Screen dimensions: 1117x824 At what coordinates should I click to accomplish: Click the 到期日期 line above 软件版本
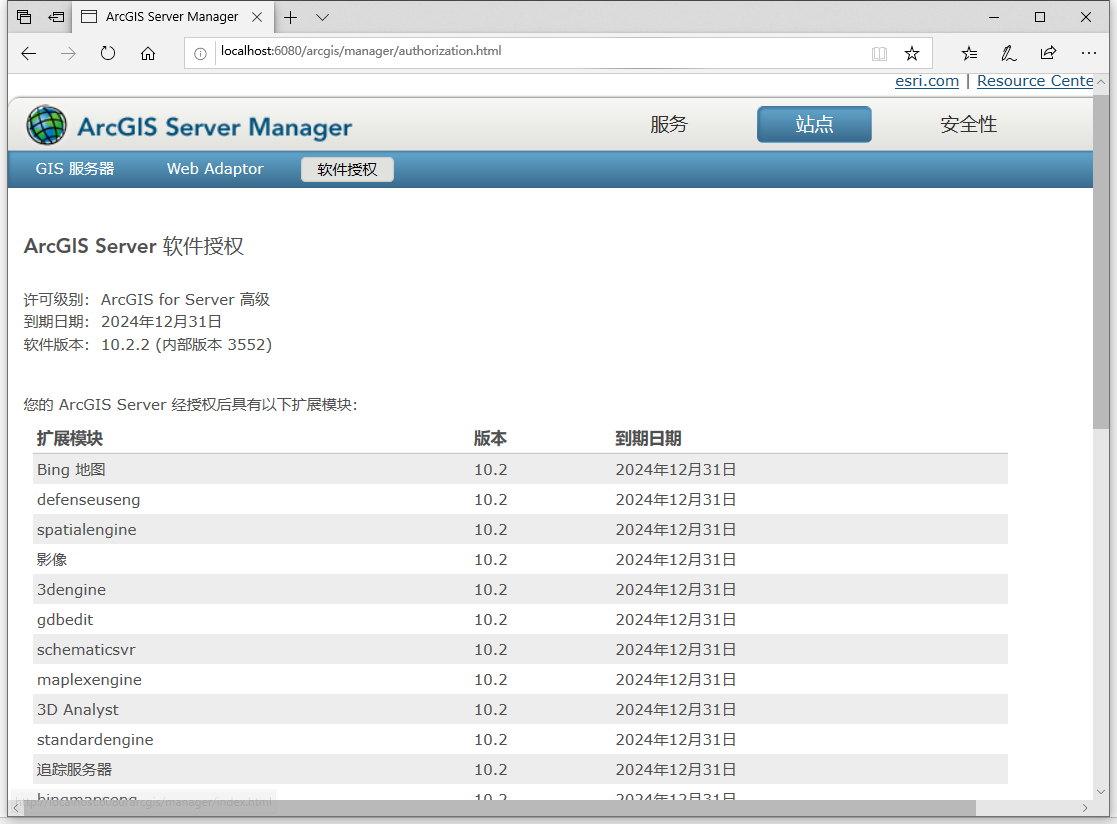(x=123, y=322)
